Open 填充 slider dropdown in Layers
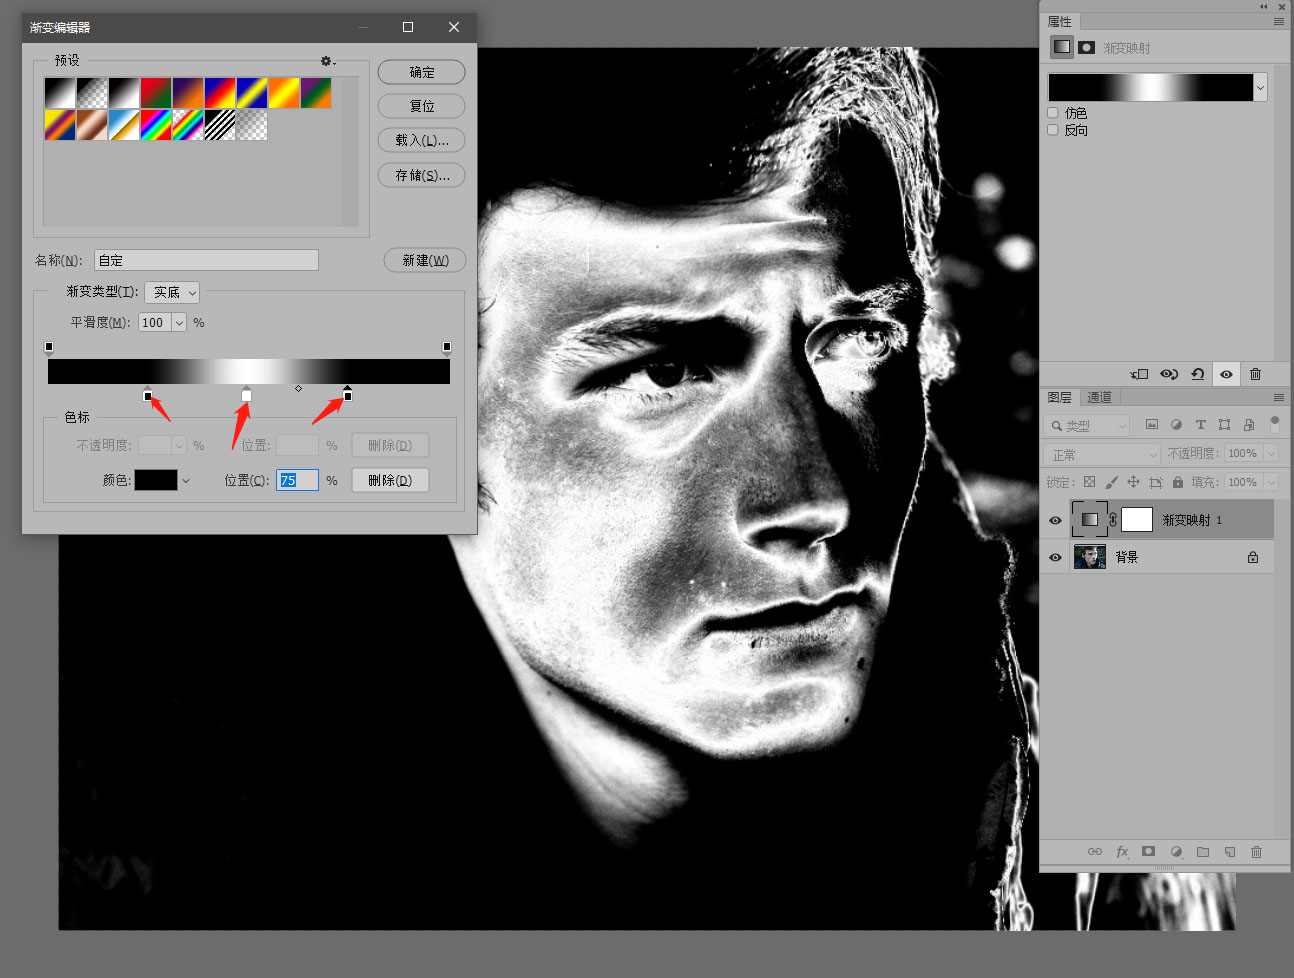 [1271, 482]
